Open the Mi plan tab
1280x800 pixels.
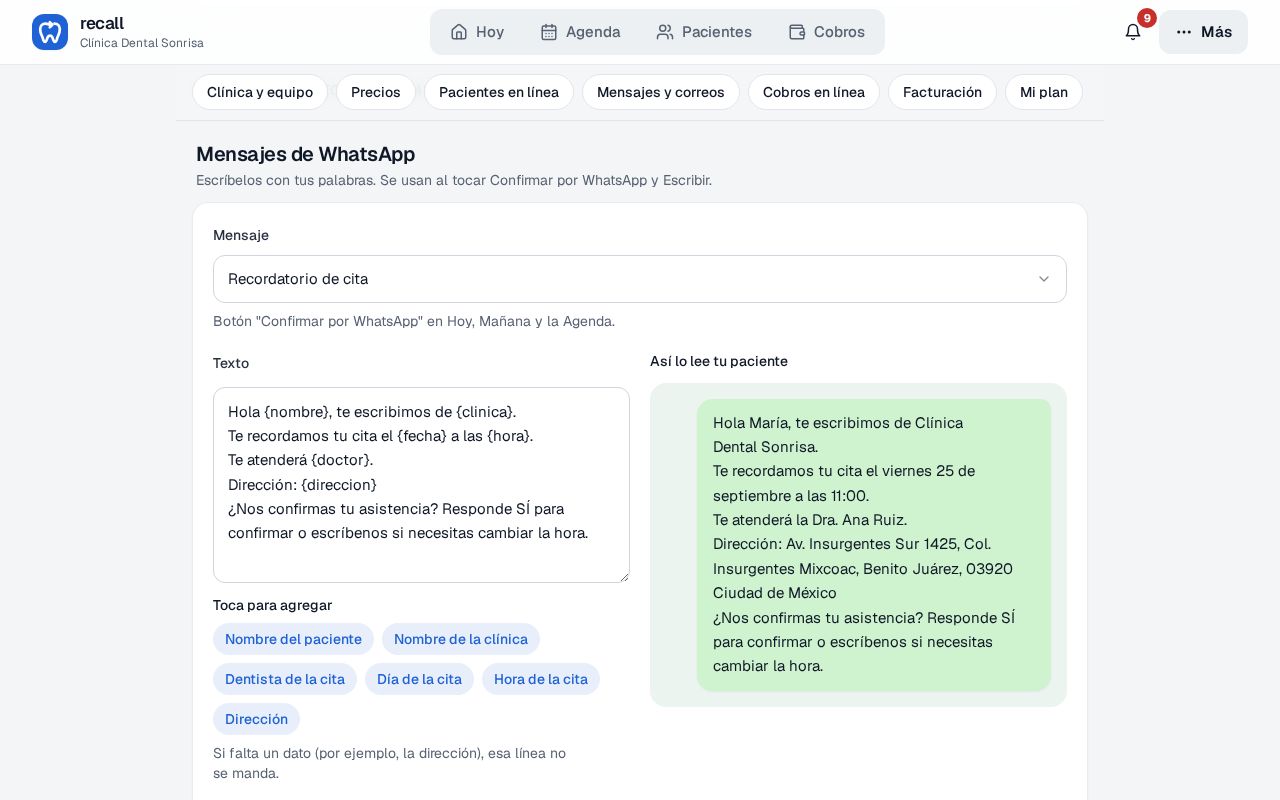(1044, 92)
